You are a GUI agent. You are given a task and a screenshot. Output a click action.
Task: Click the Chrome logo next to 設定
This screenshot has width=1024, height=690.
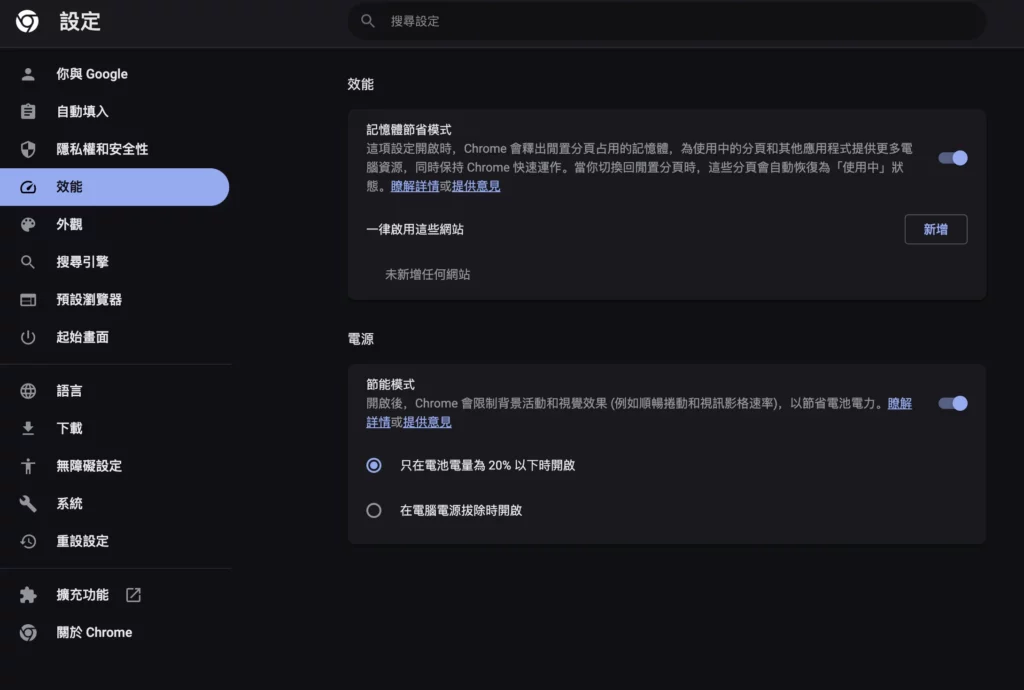coord(27,21)
